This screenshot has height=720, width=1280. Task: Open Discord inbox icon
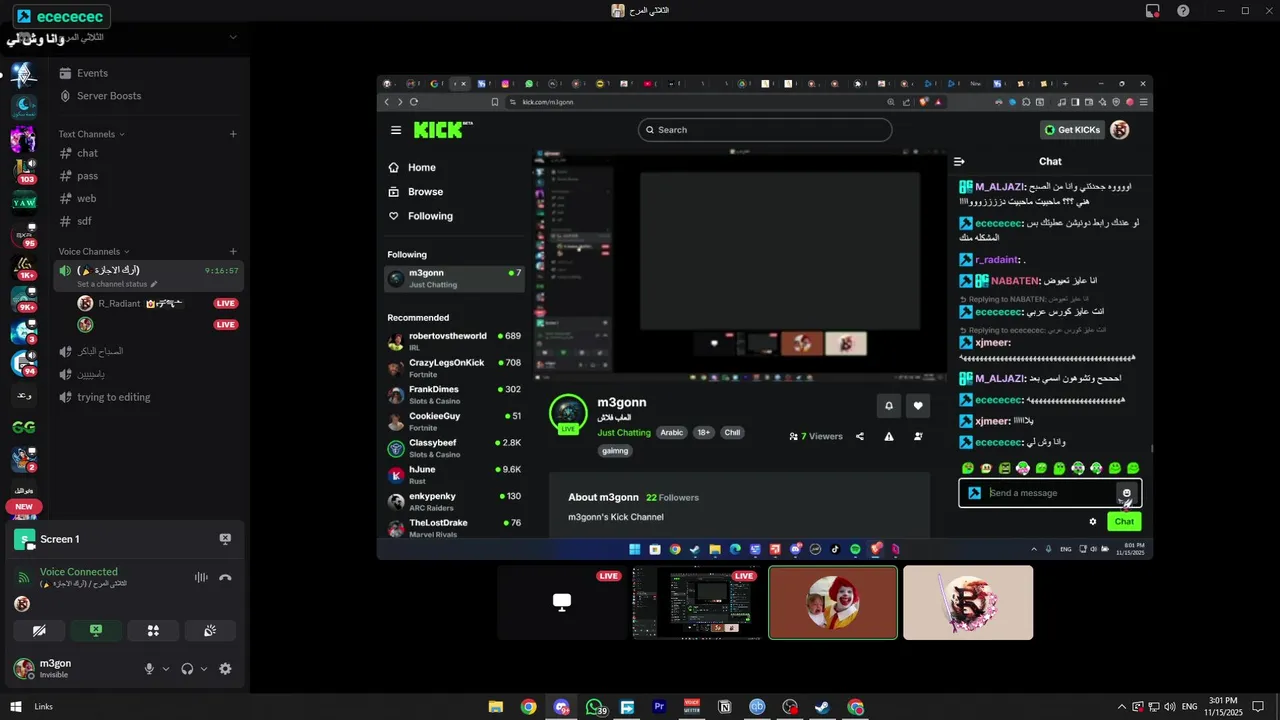click(1152, 11)
